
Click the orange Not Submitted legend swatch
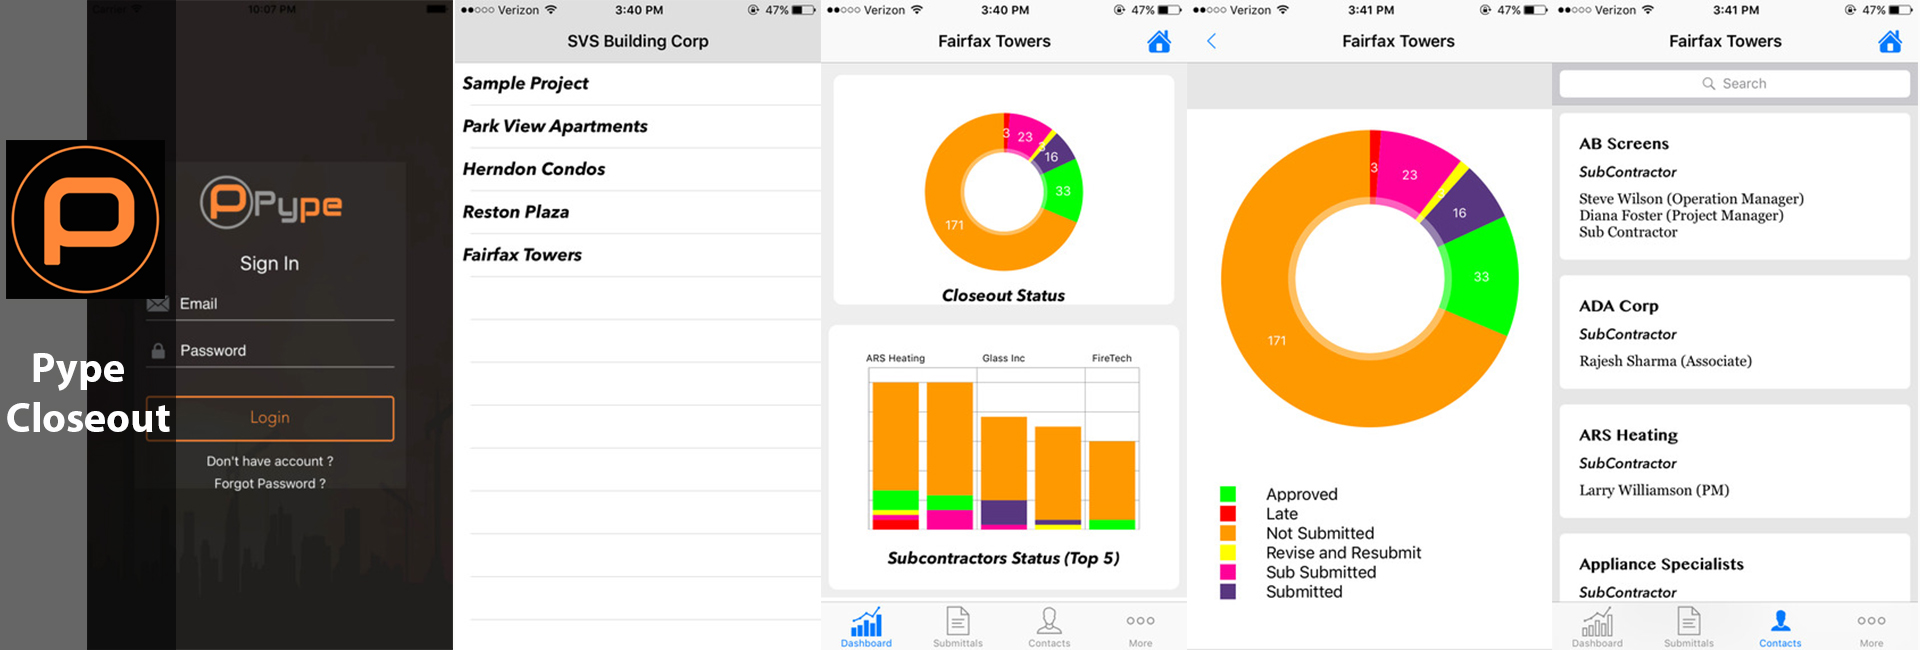pos(1228,533)
